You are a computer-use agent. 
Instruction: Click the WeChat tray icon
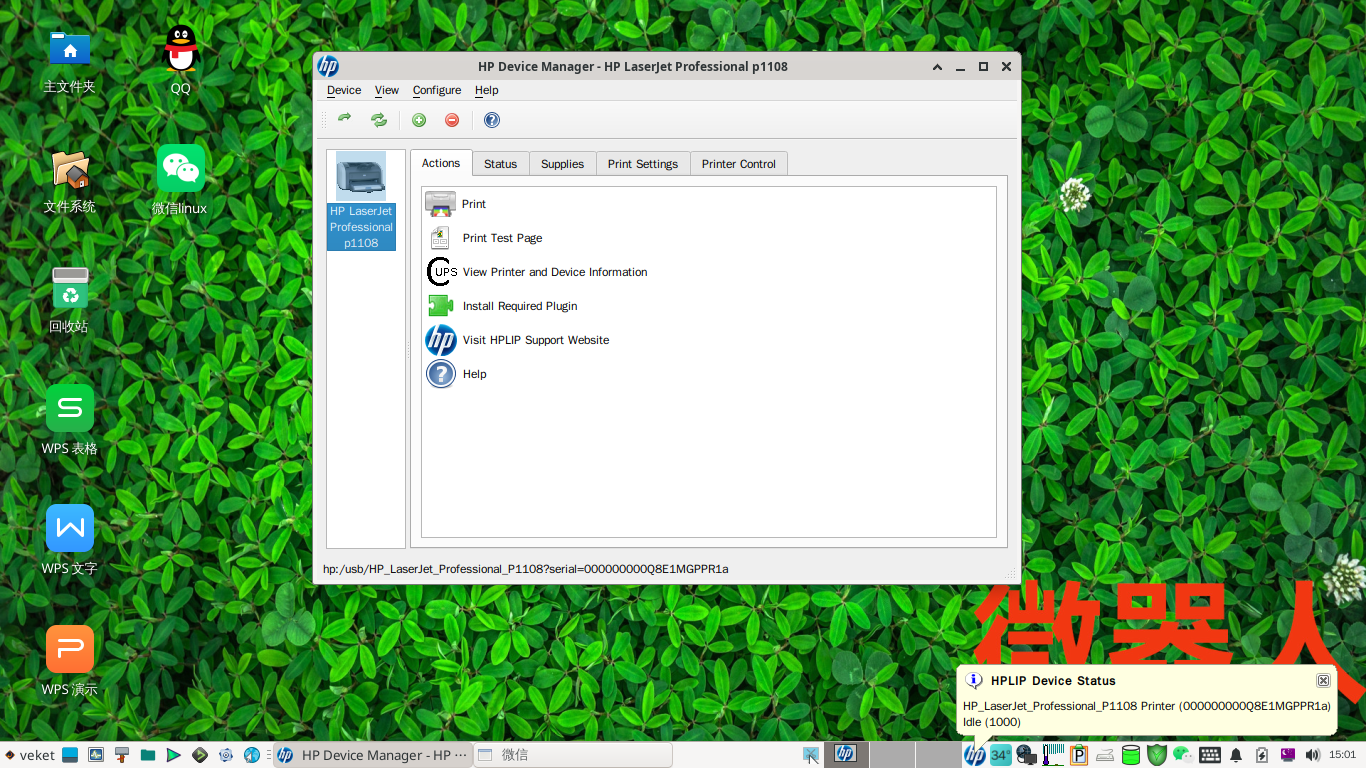(1183, 755)
